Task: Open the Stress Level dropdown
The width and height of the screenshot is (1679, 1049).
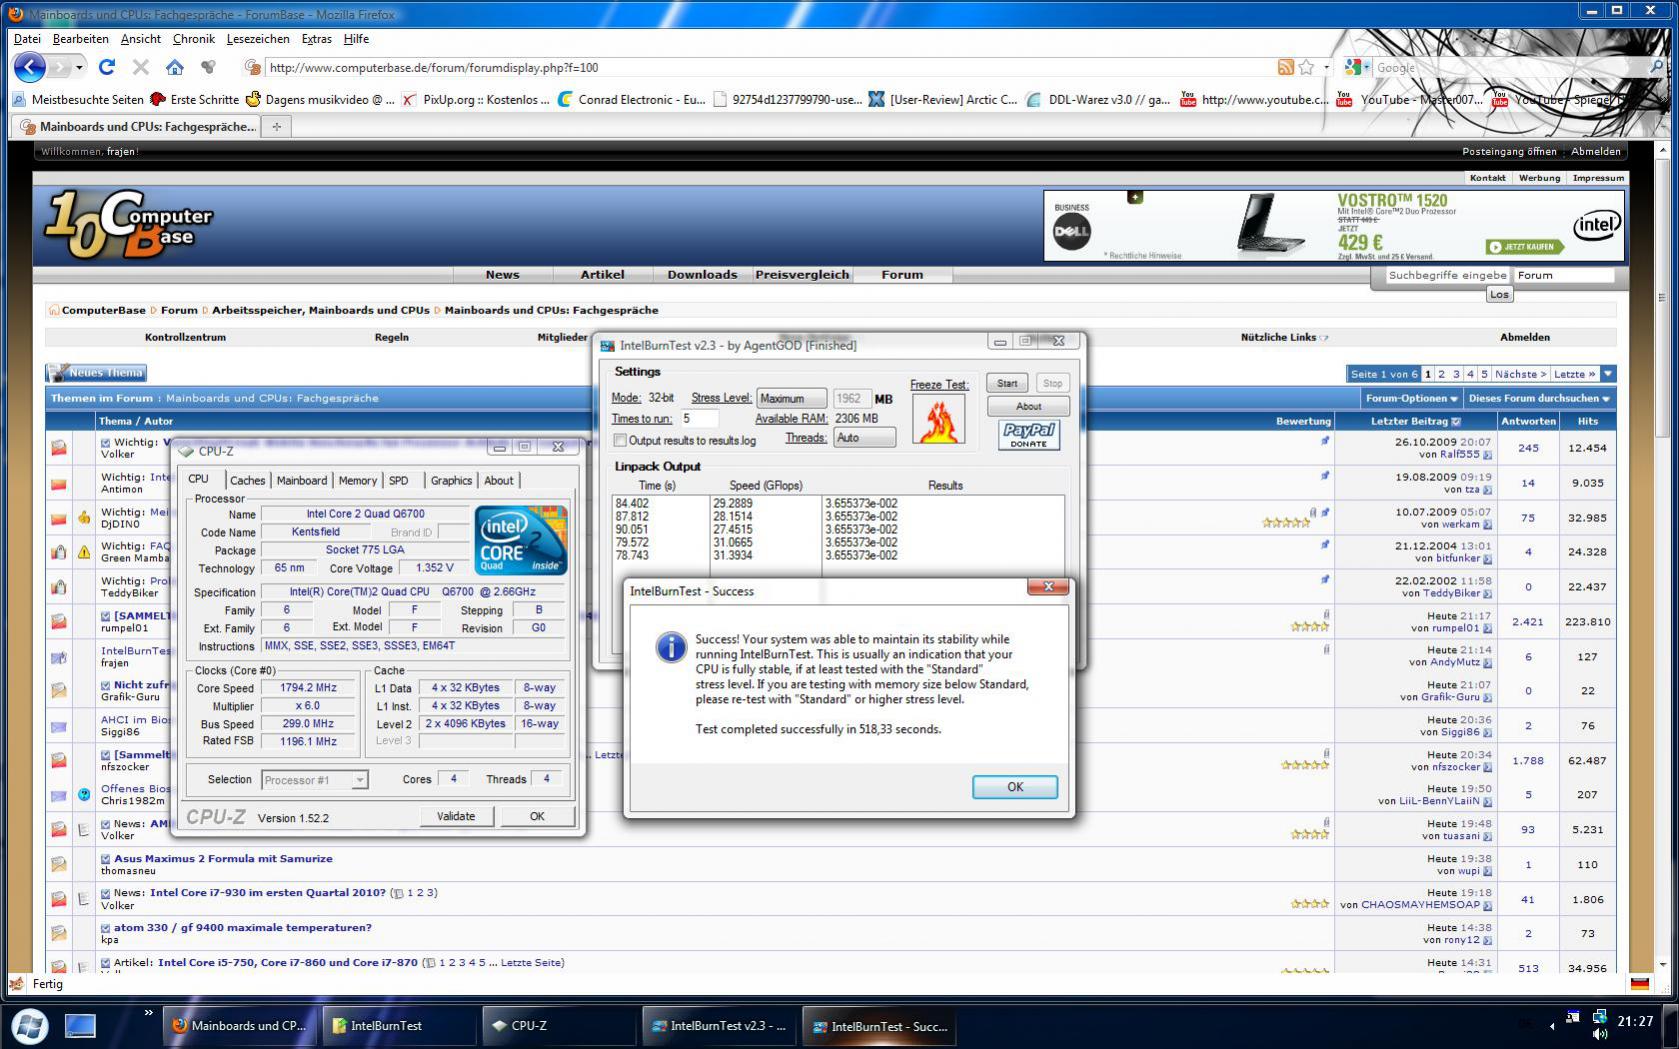Action: click(791, 398)
